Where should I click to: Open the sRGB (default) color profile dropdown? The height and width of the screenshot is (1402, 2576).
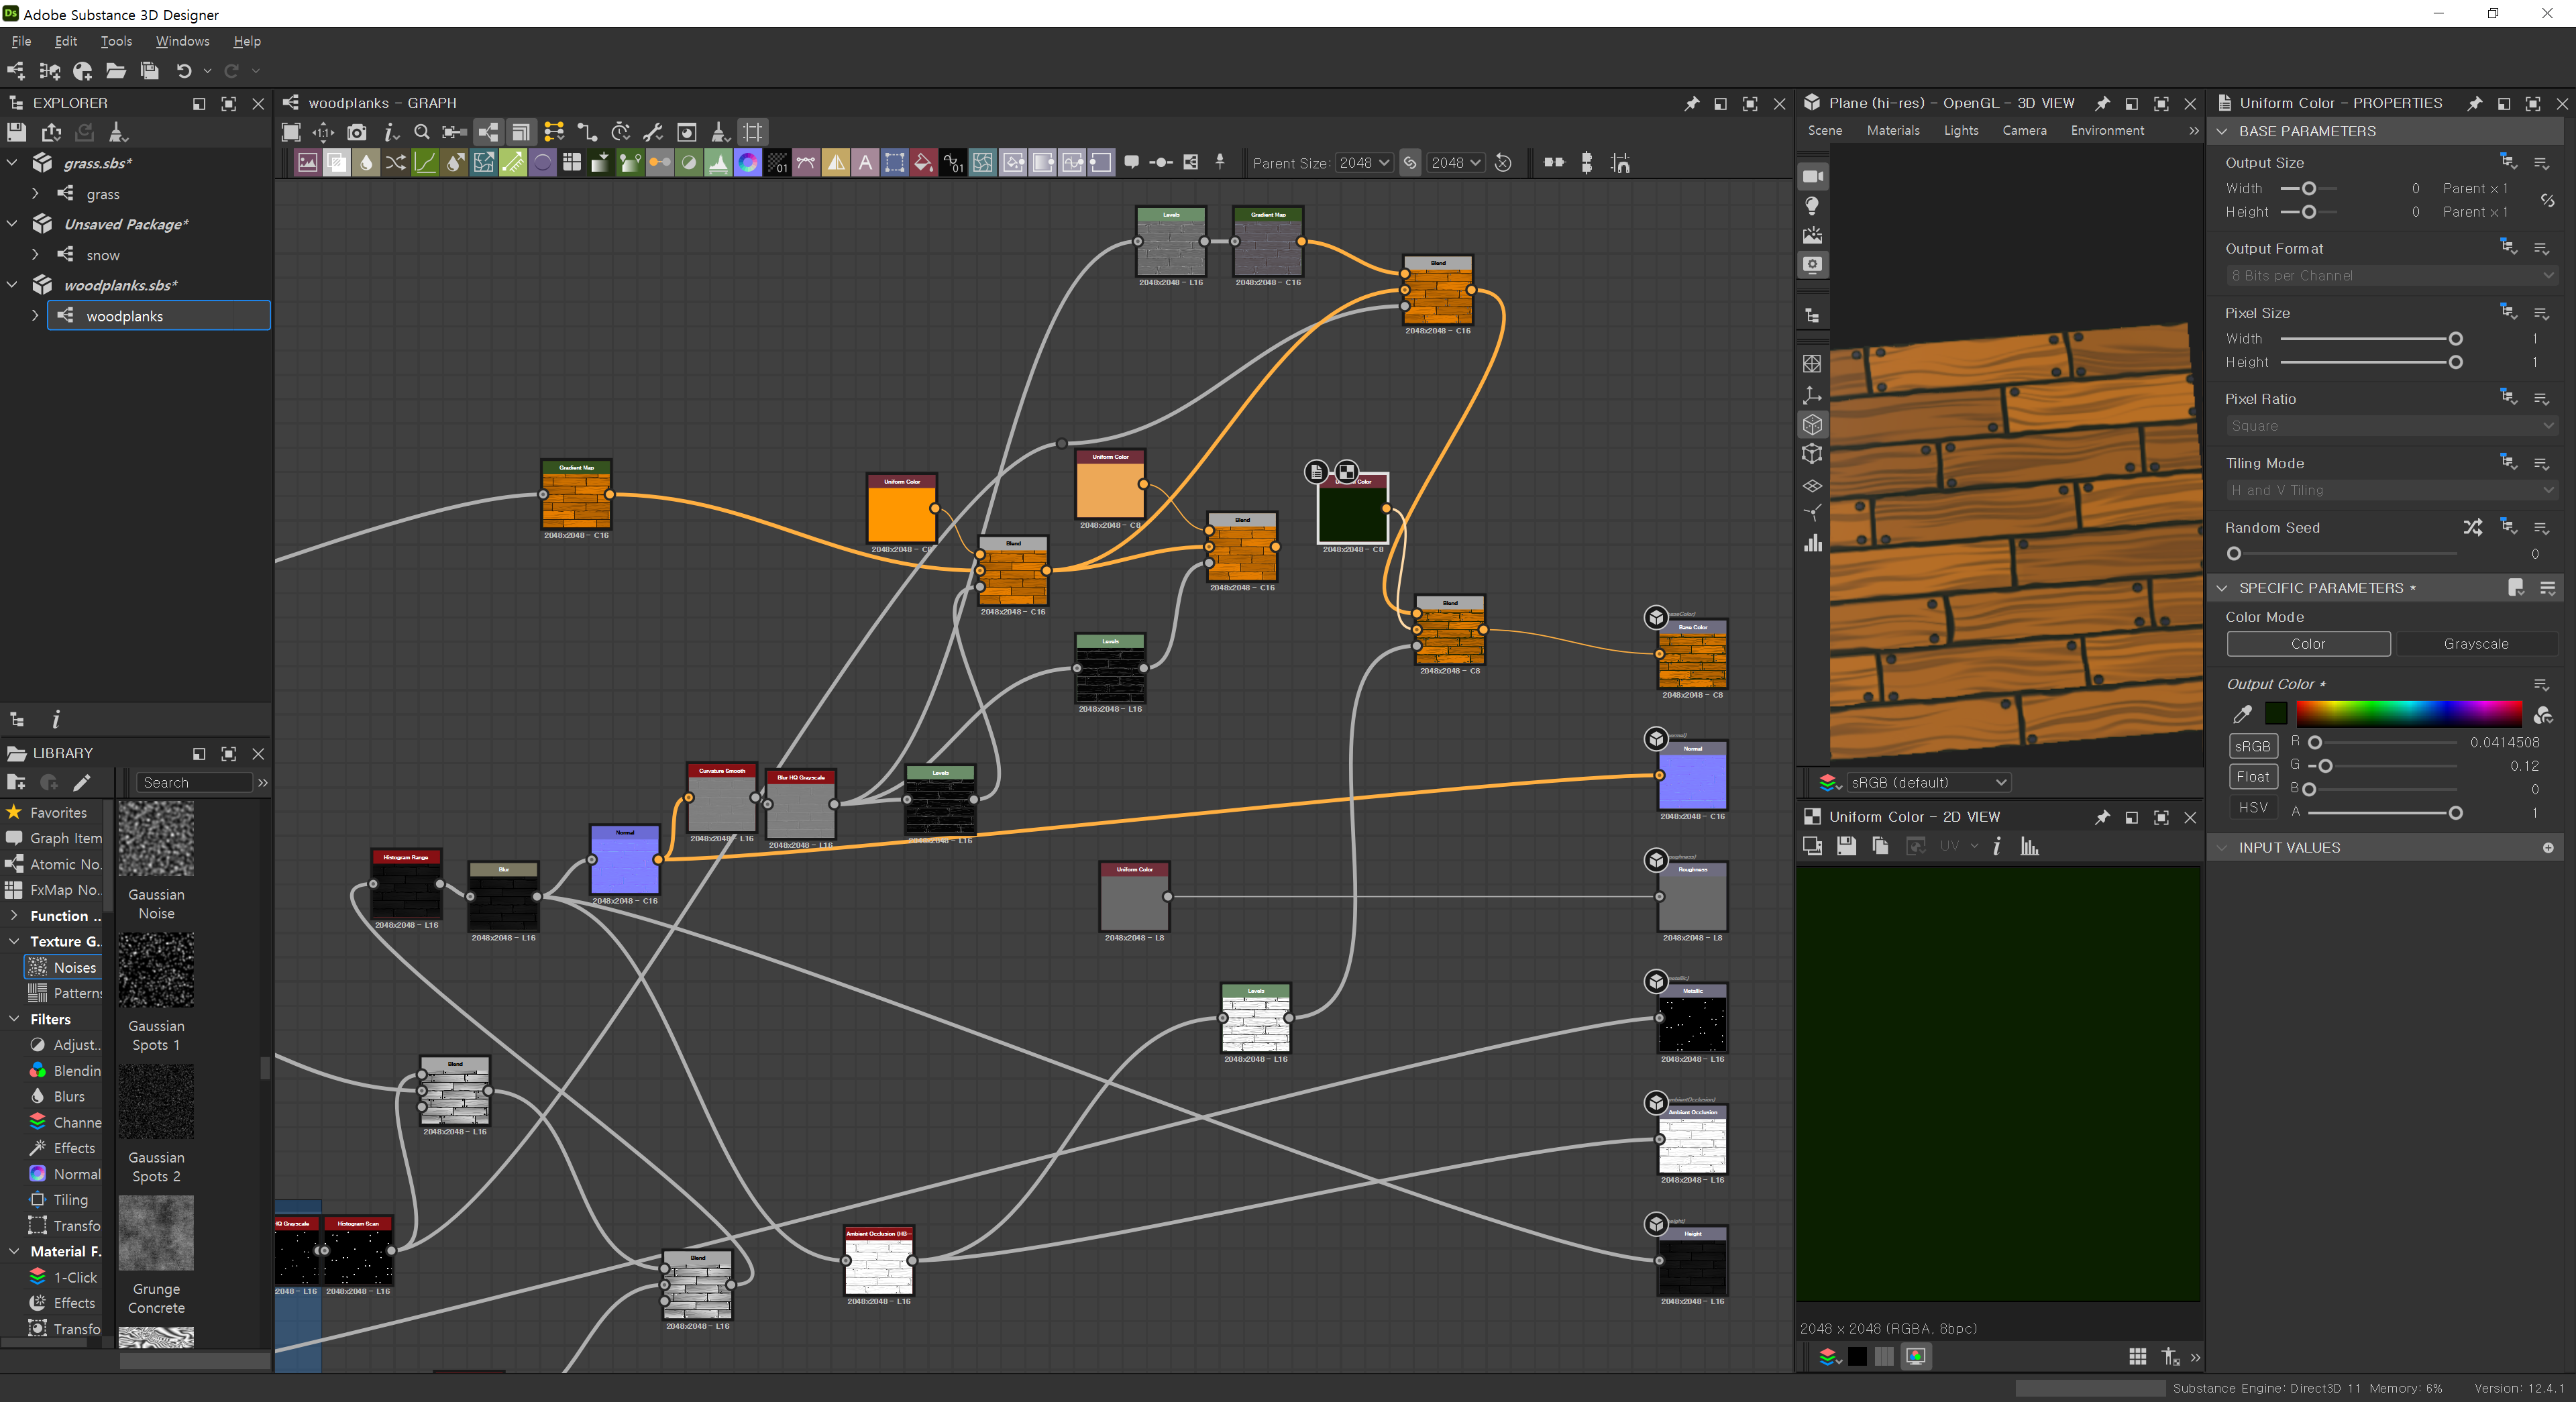[1927, 782]
